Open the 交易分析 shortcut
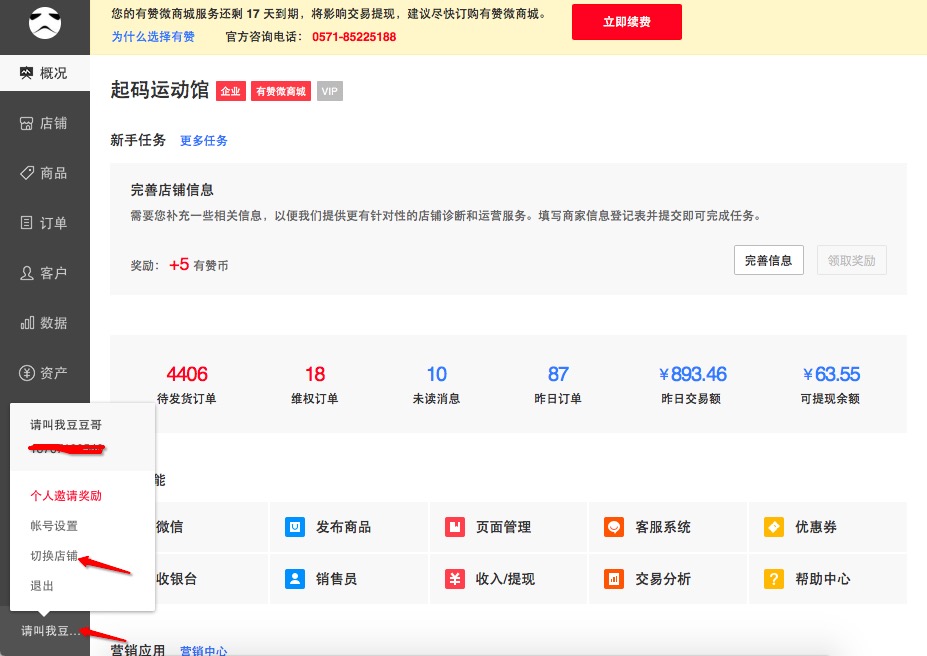Screen dimensions: 927x656 click(668, 579)
